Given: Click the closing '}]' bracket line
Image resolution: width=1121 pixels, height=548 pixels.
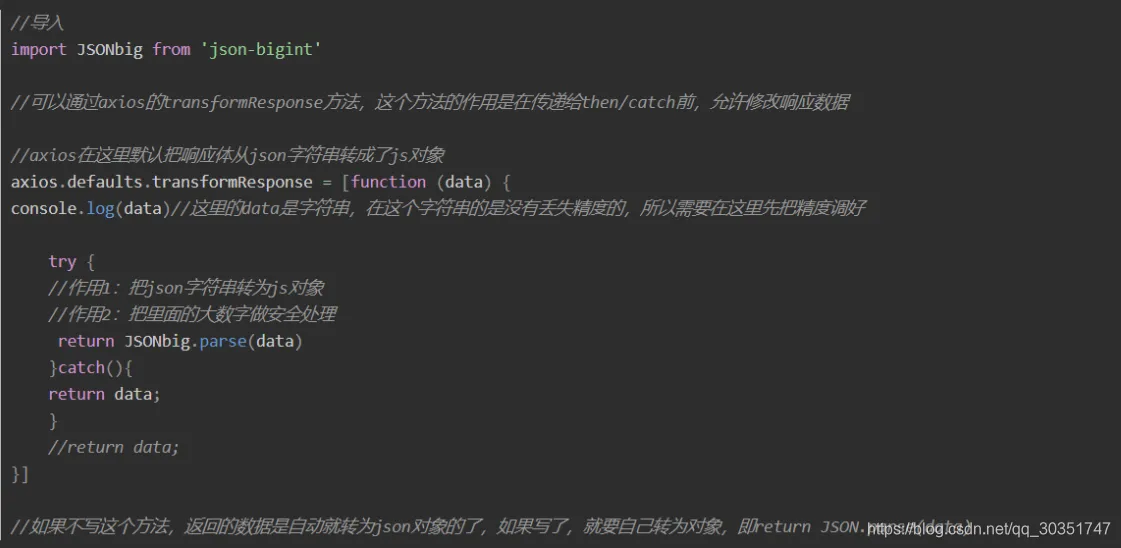Looking at the screenshot, I should tap(20, 474).
